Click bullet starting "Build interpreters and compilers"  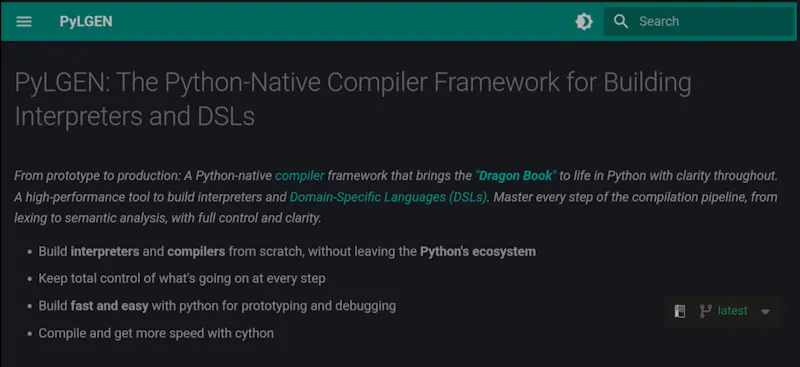[x=287, y=252]
